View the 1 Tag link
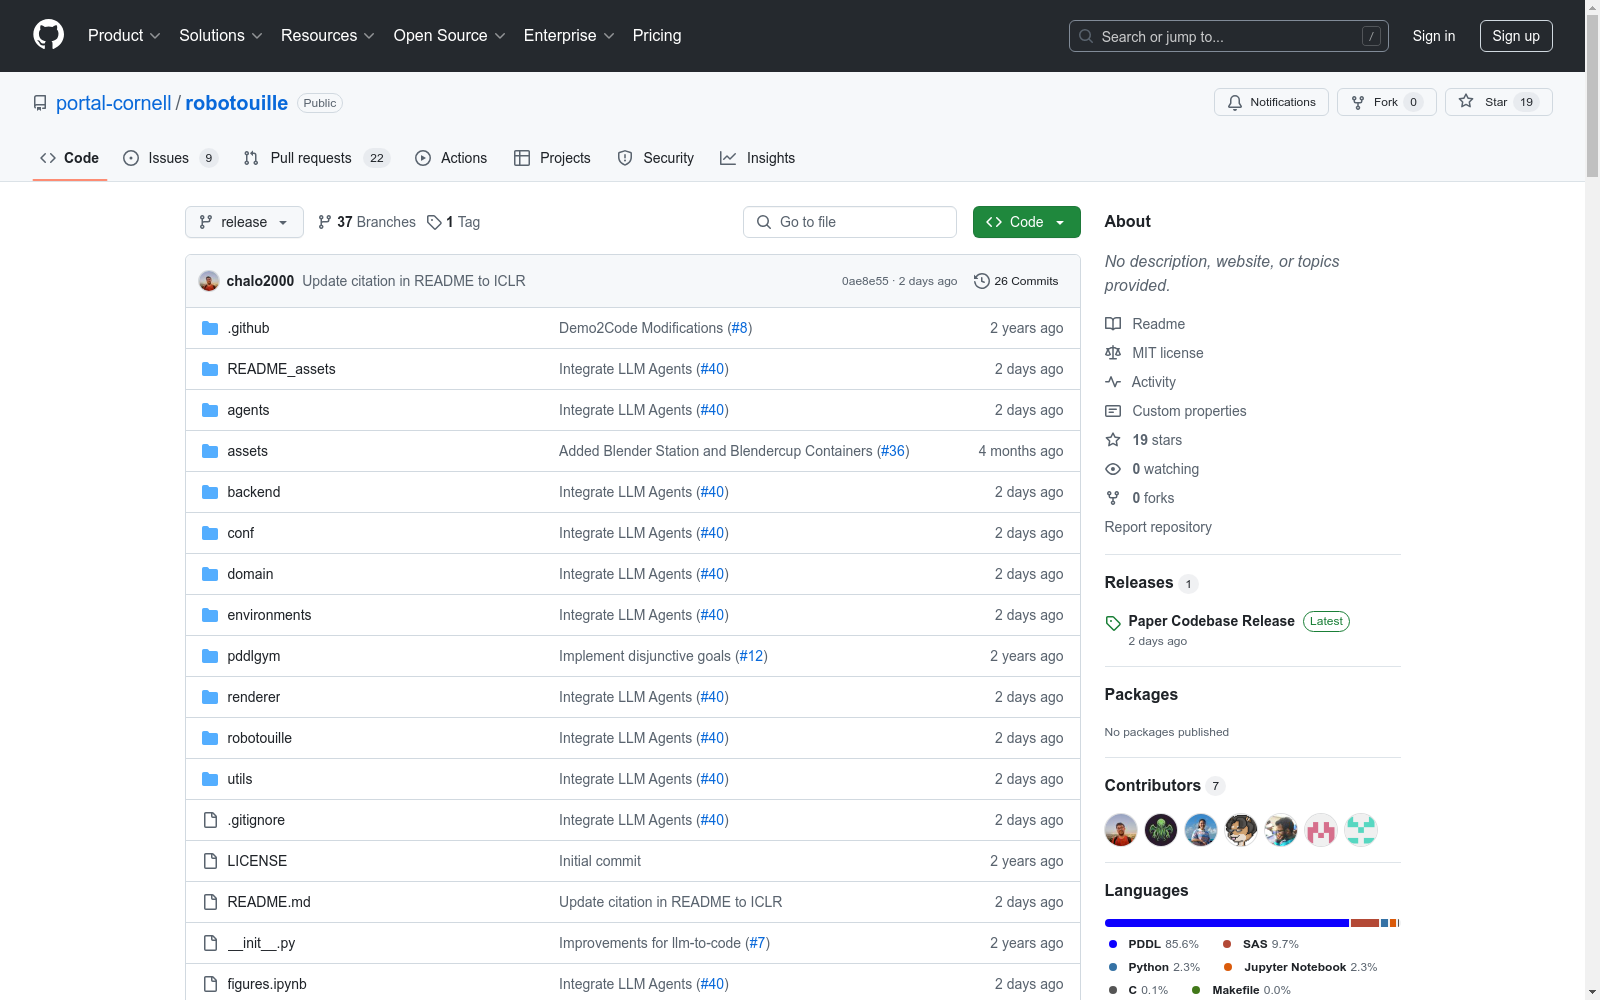The image size is (1600, 1000). pyautogui.click(x=453, y=222)
